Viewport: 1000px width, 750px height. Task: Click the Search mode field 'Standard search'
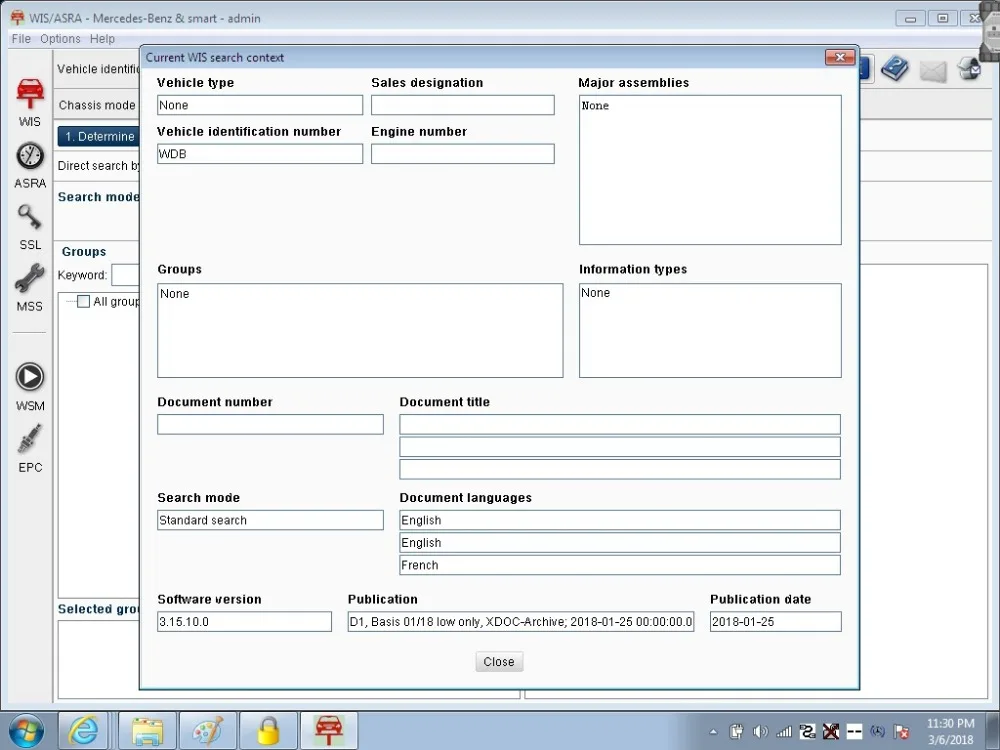coord(270,520)
